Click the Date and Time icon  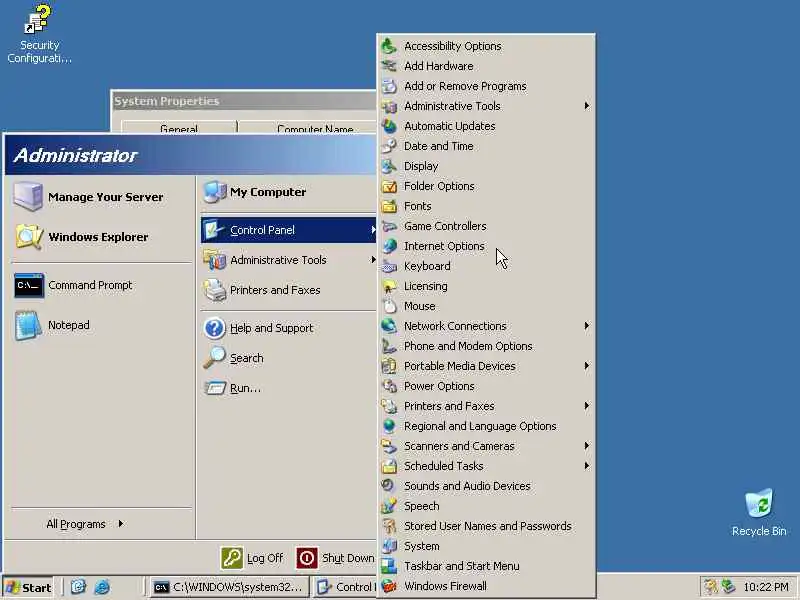pos(389,146)
